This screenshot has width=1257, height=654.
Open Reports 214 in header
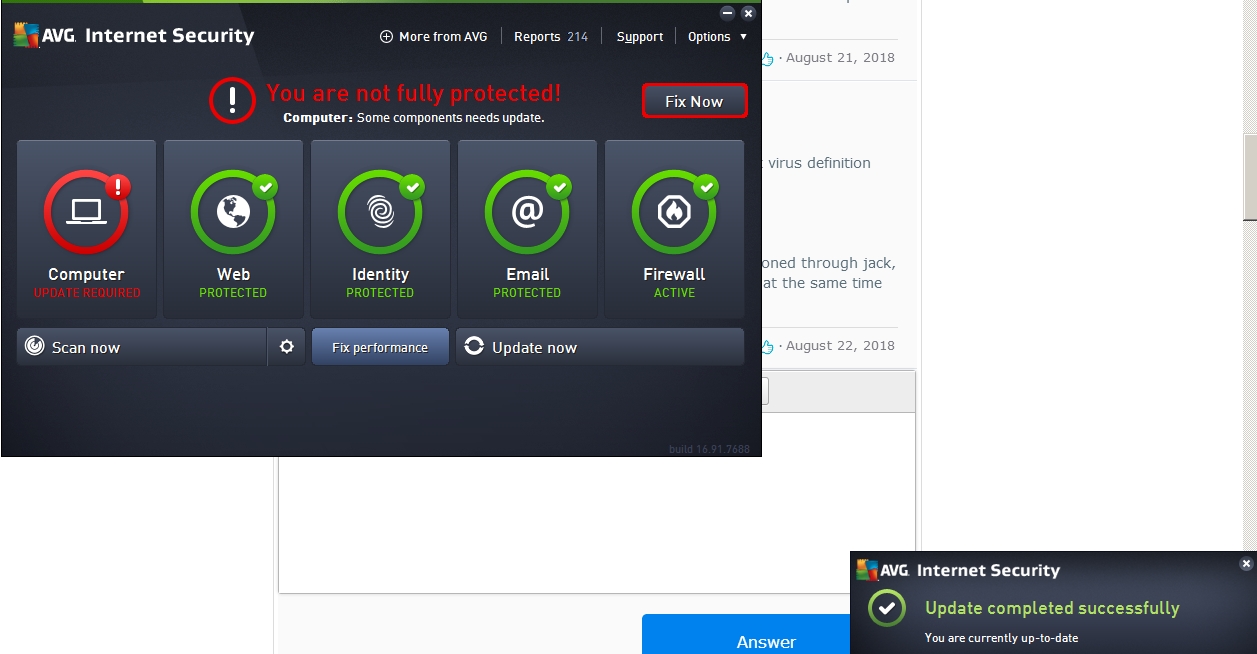(x=551, y=37)
